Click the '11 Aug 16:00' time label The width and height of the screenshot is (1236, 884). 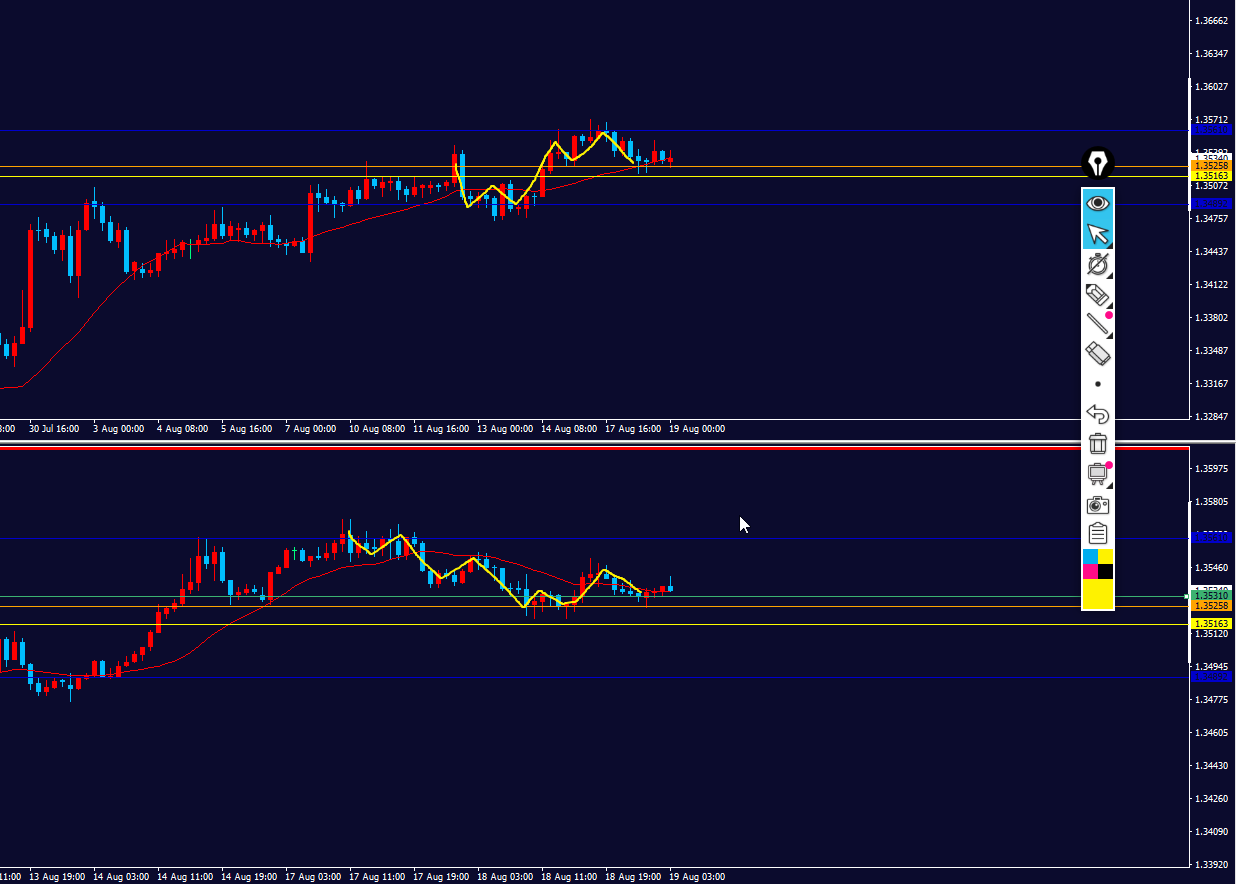441,428
